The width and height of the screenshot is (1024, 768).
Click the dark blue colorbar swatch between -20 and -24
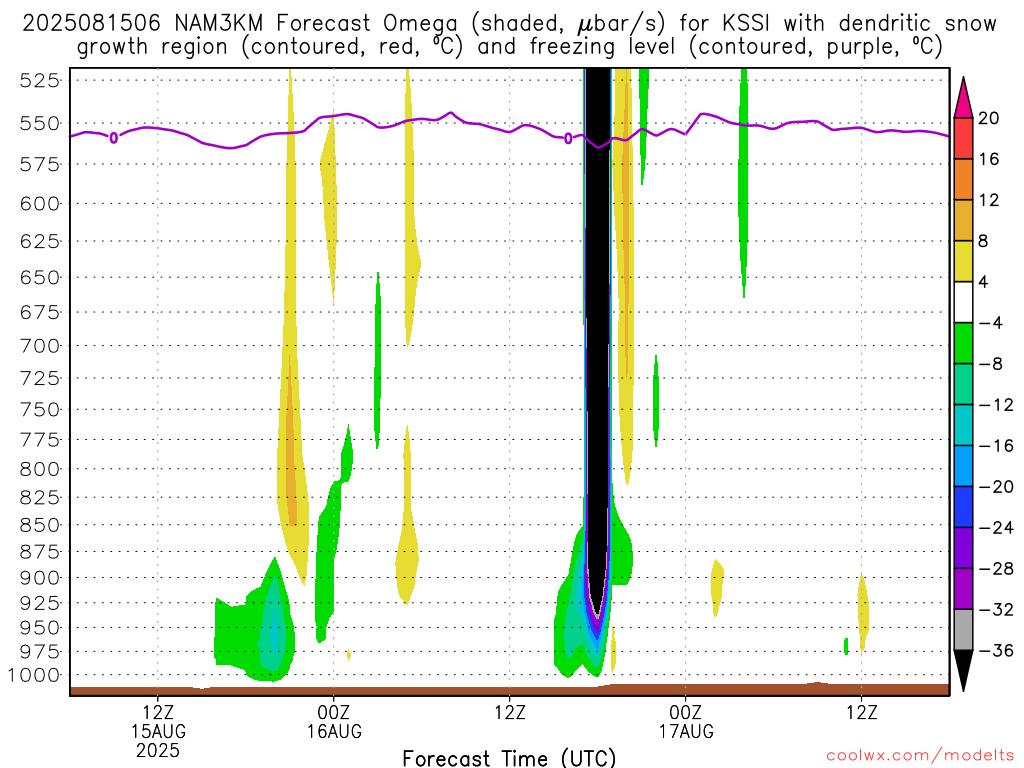point(963,507)
